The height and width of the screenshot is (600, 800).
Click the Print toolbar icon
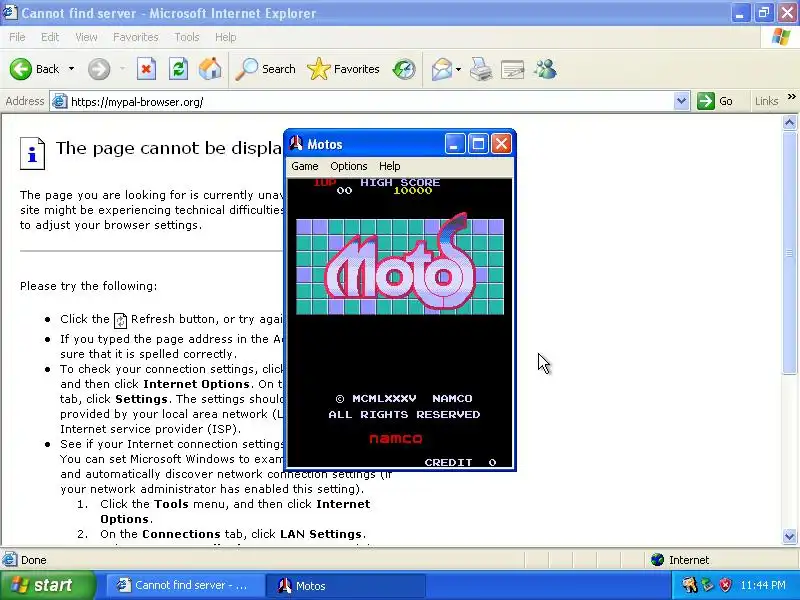pyautogui.click(x=481, y=69)
